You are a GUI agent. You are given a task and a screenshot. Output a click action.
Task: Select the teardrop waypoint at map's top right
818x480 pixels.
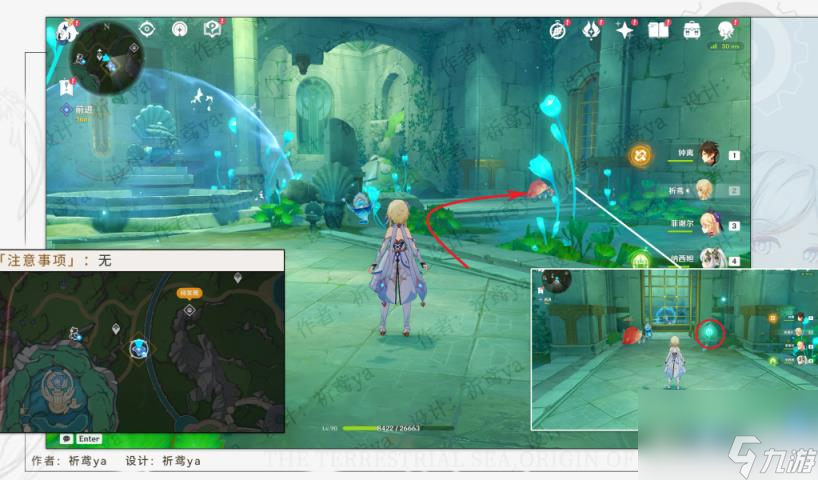tap(238, 278)
